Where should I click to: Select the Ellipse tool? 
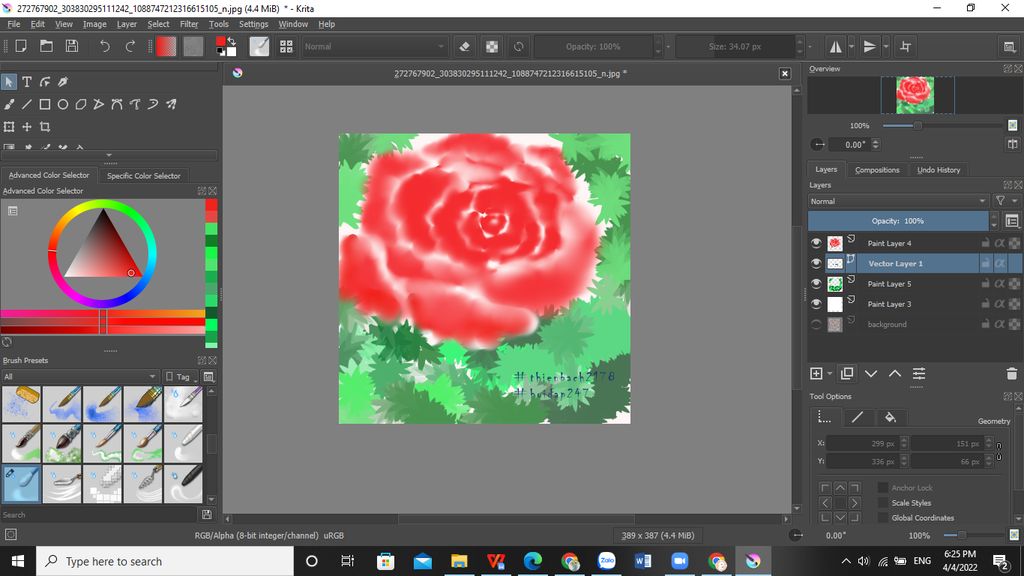click(x=63, y=104)
